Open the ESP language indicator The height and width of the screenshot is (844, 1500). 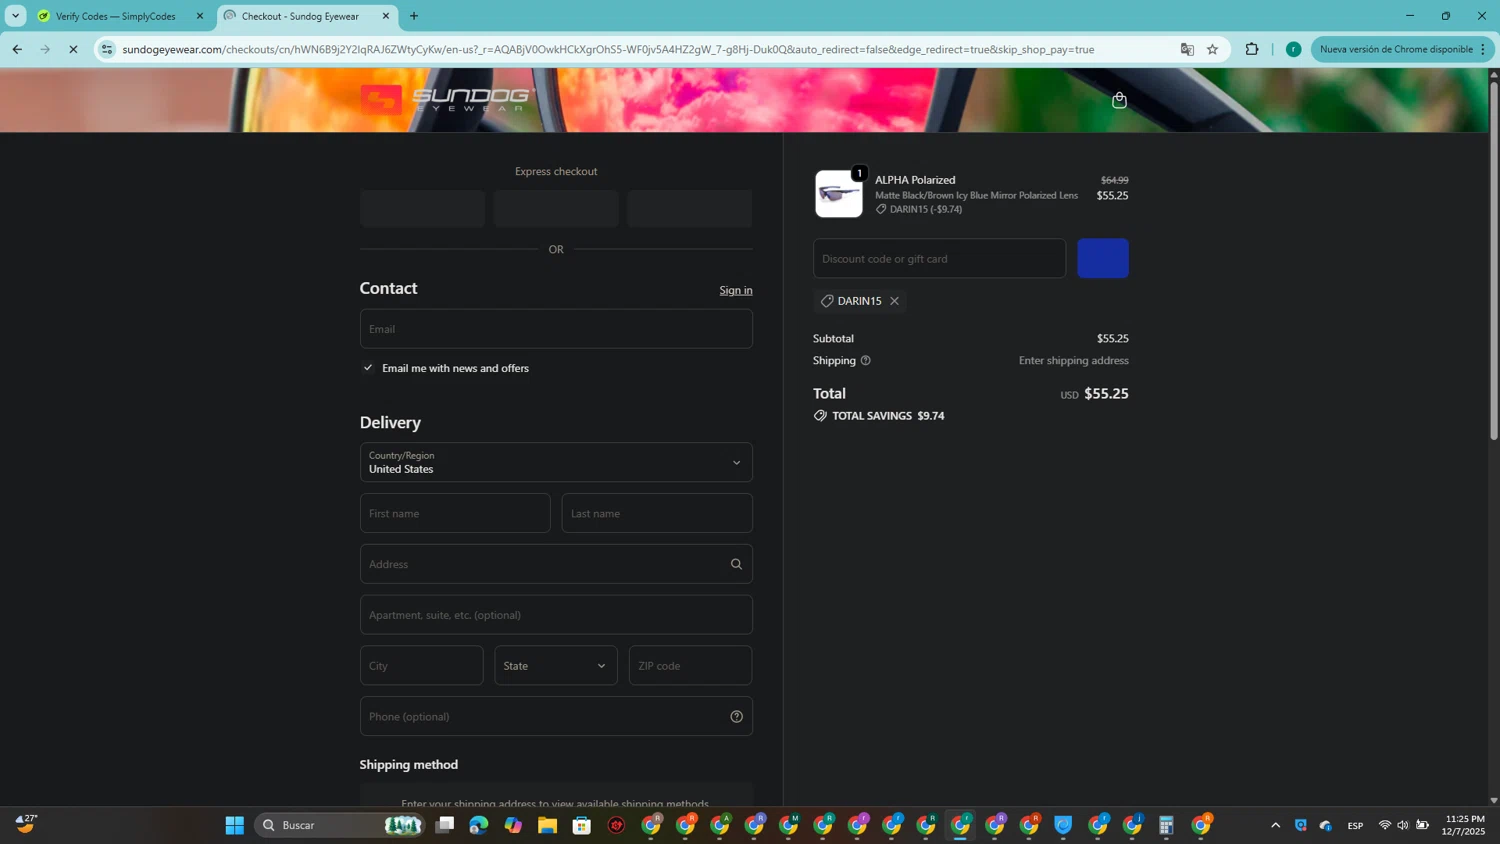coord(1355,825)
